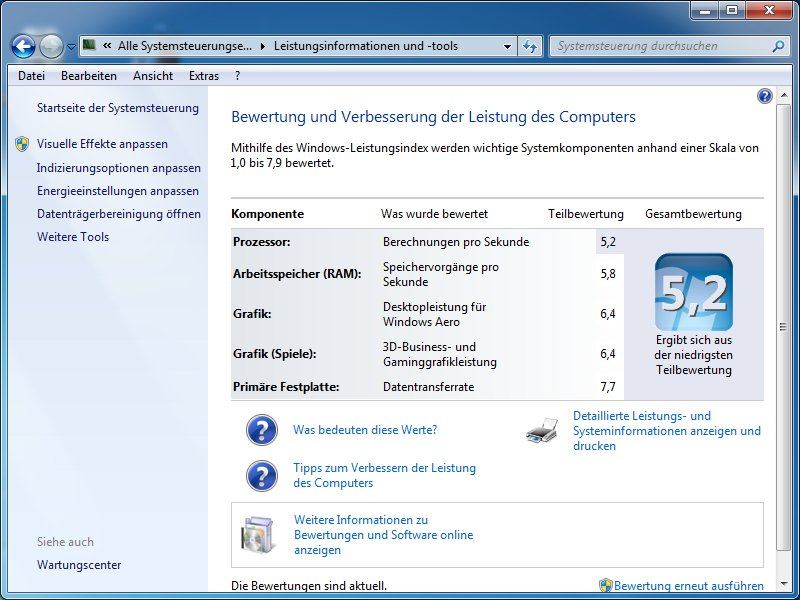Click the Arbeitsspeicher (RAM) score 5,8

pyautogui.click(x=608, y=274)
